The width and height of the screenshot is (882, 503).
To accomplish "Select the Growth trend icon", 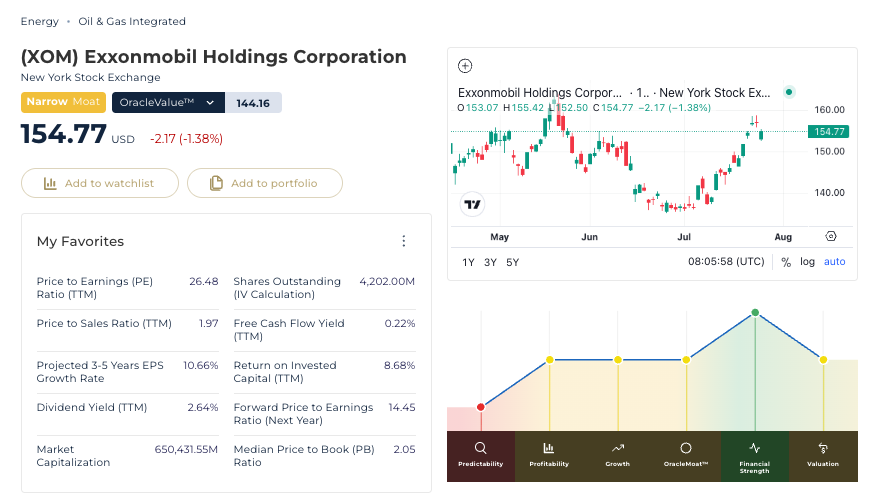I will [x=618, y=448].
